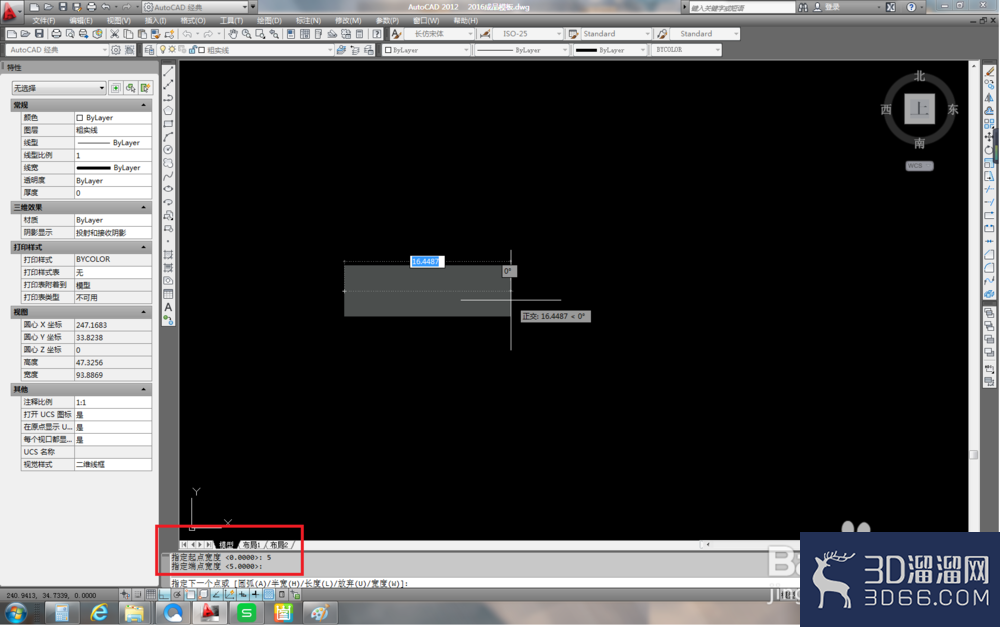
Task: Toggle Grid display in status bar
Action: click(151, 594)
